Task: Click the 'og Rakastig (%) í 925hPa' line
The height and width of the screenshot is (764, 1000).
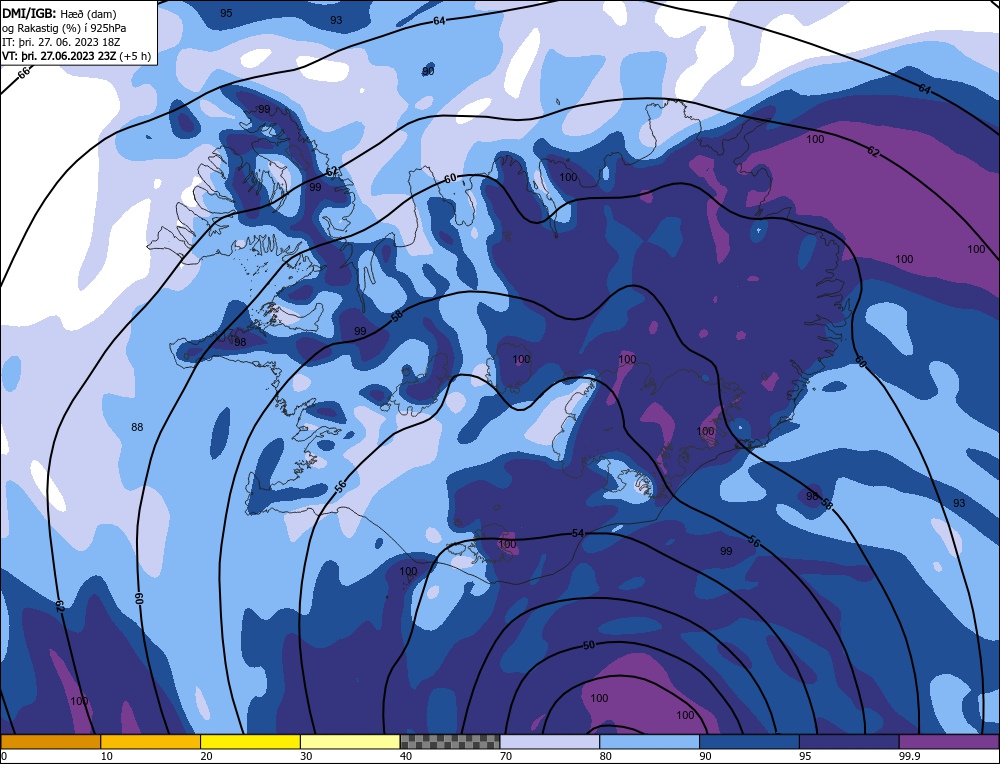Action: pos(64,28)
